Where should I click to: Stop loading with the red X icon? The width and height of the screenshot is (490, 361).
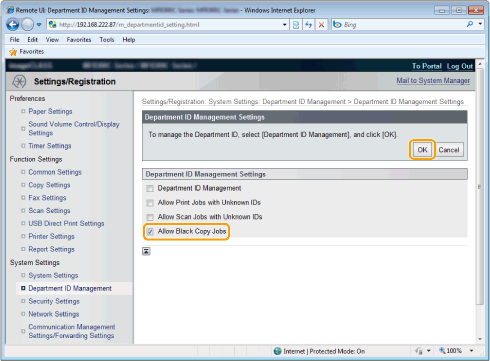coord(321,25)
